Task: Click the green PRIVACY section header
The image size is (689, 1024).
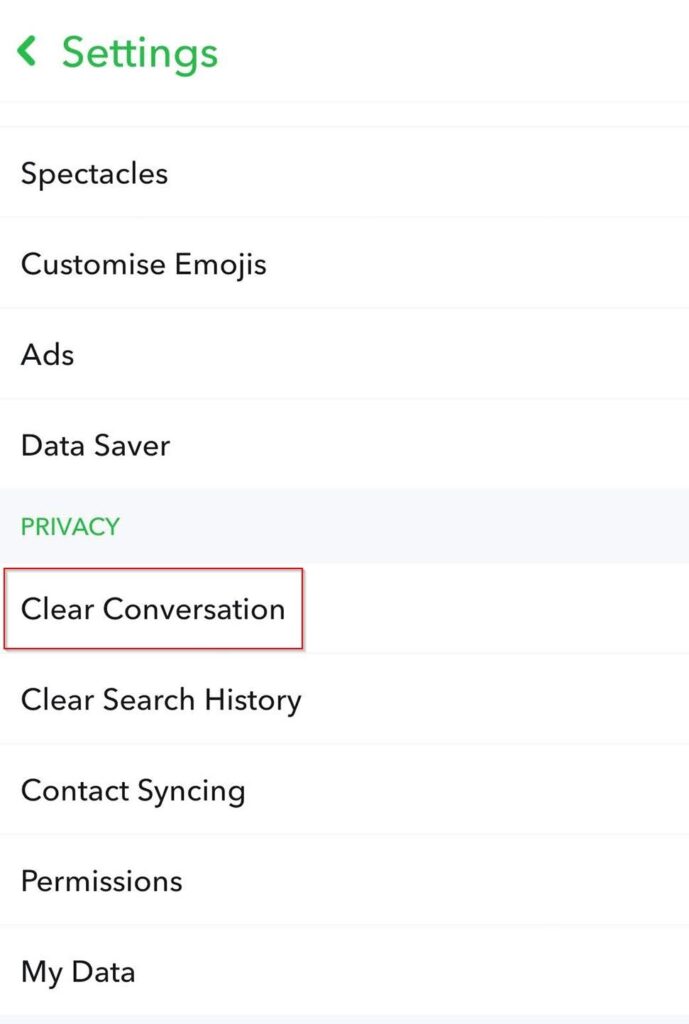Action: [x=70, y=527]
